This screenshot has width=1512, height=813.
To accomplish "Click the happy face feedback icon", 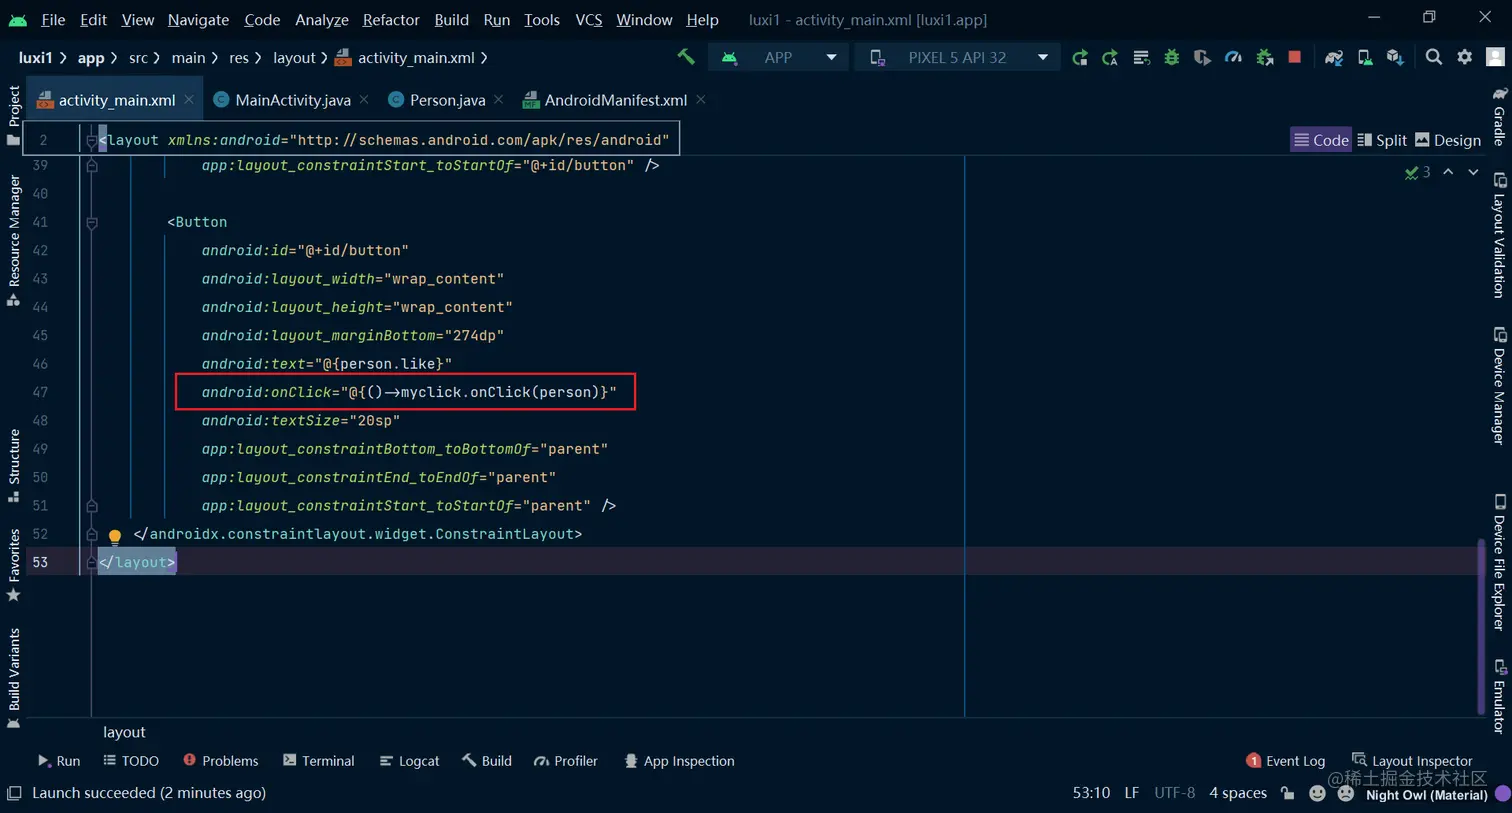I will (x=1317, y=793).
